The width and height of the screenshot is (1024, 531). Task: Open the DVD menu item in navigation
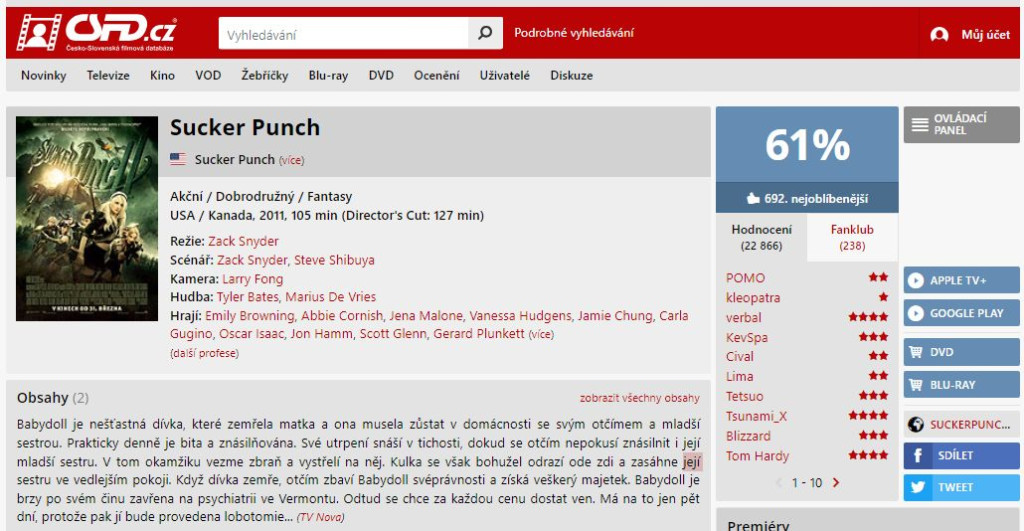tap(381, 75)
